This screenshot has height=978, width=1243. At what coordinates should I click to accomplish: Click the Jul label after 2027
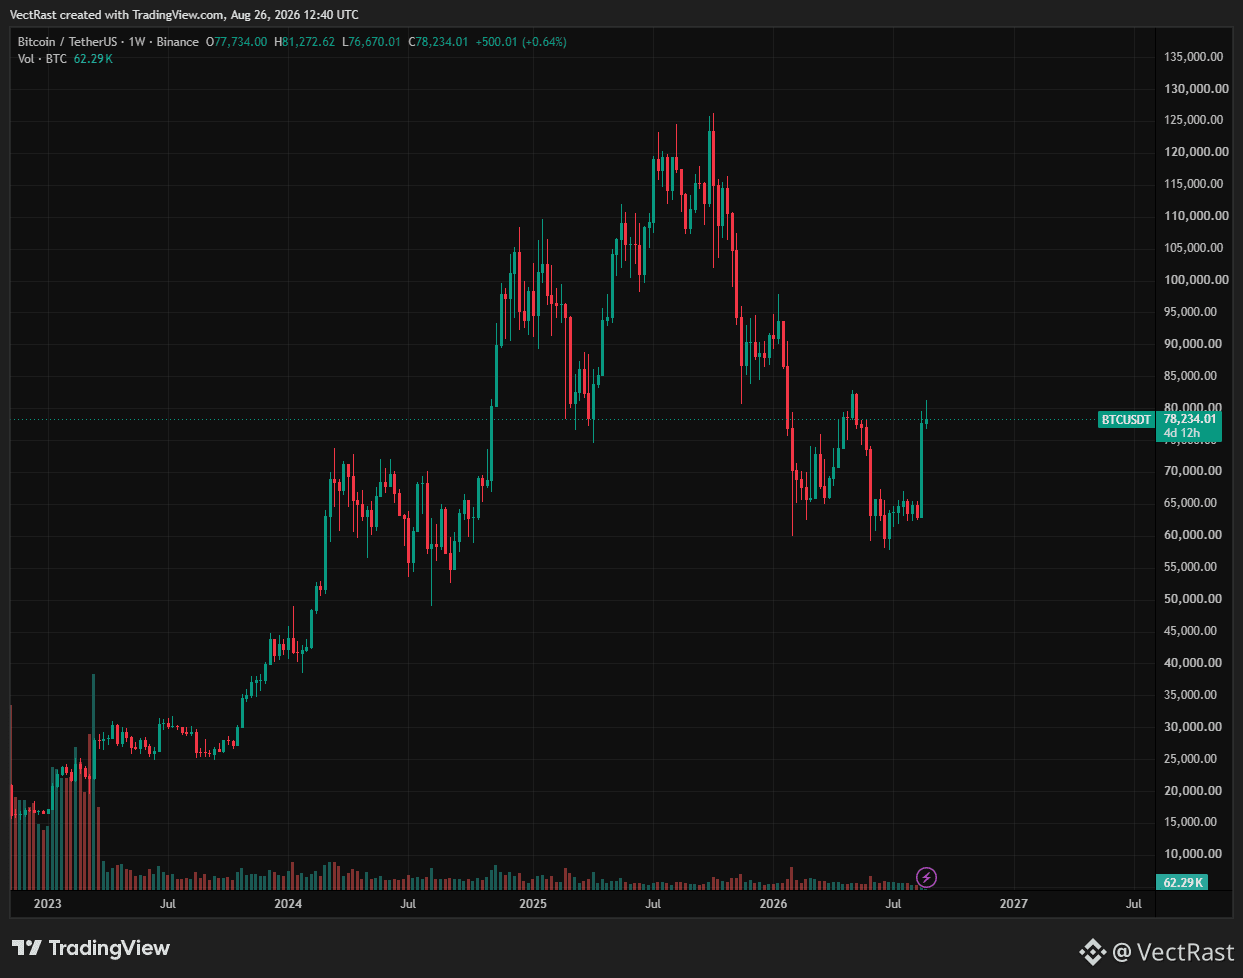point(1134,904)
